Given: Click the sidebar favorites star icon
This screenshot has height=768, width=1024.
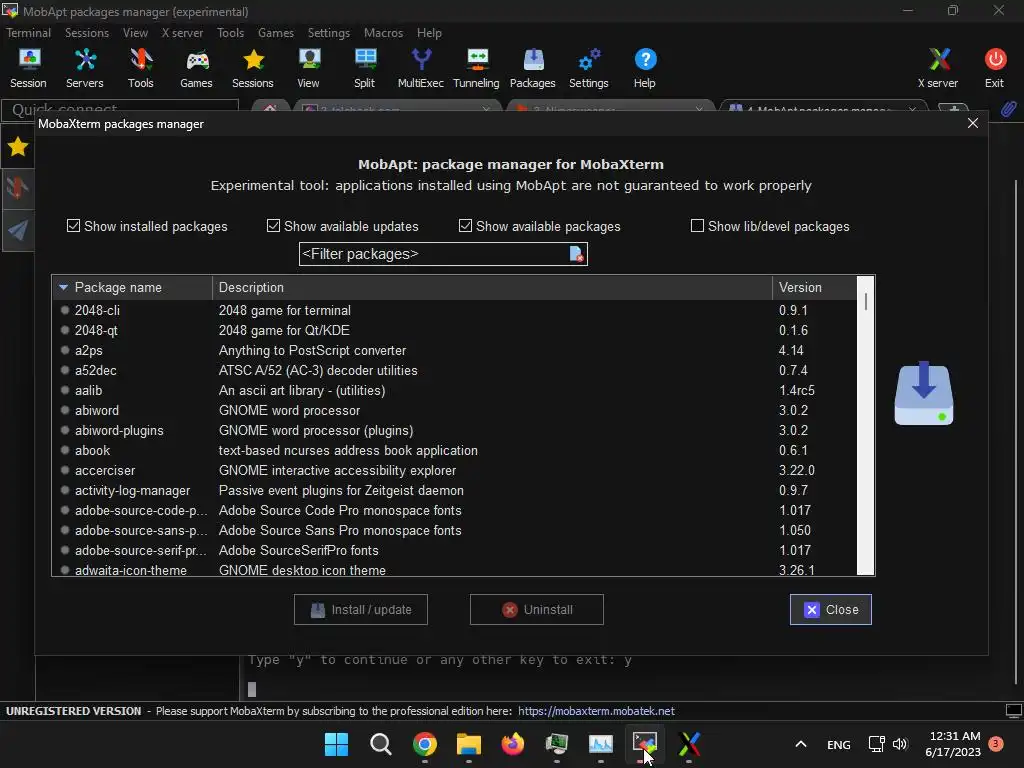Looking at the screenshot, I should (18, 147).
